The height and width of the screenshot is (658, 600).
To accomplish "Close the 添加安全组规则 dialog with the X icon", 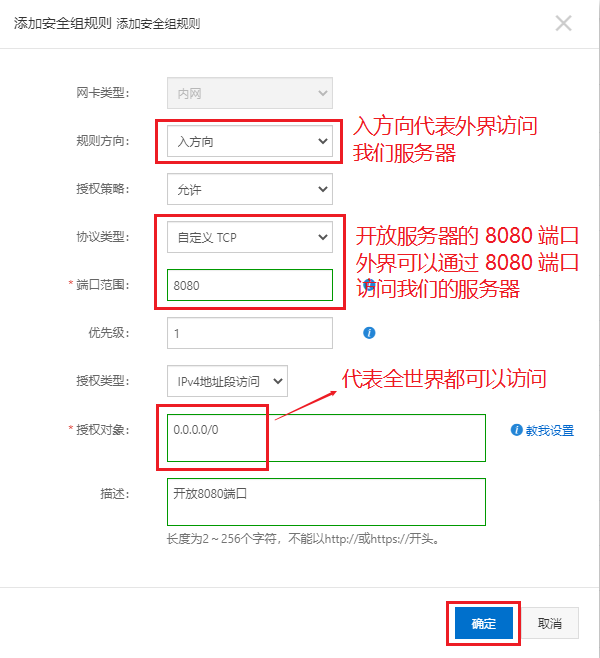I will click(563, 24).
